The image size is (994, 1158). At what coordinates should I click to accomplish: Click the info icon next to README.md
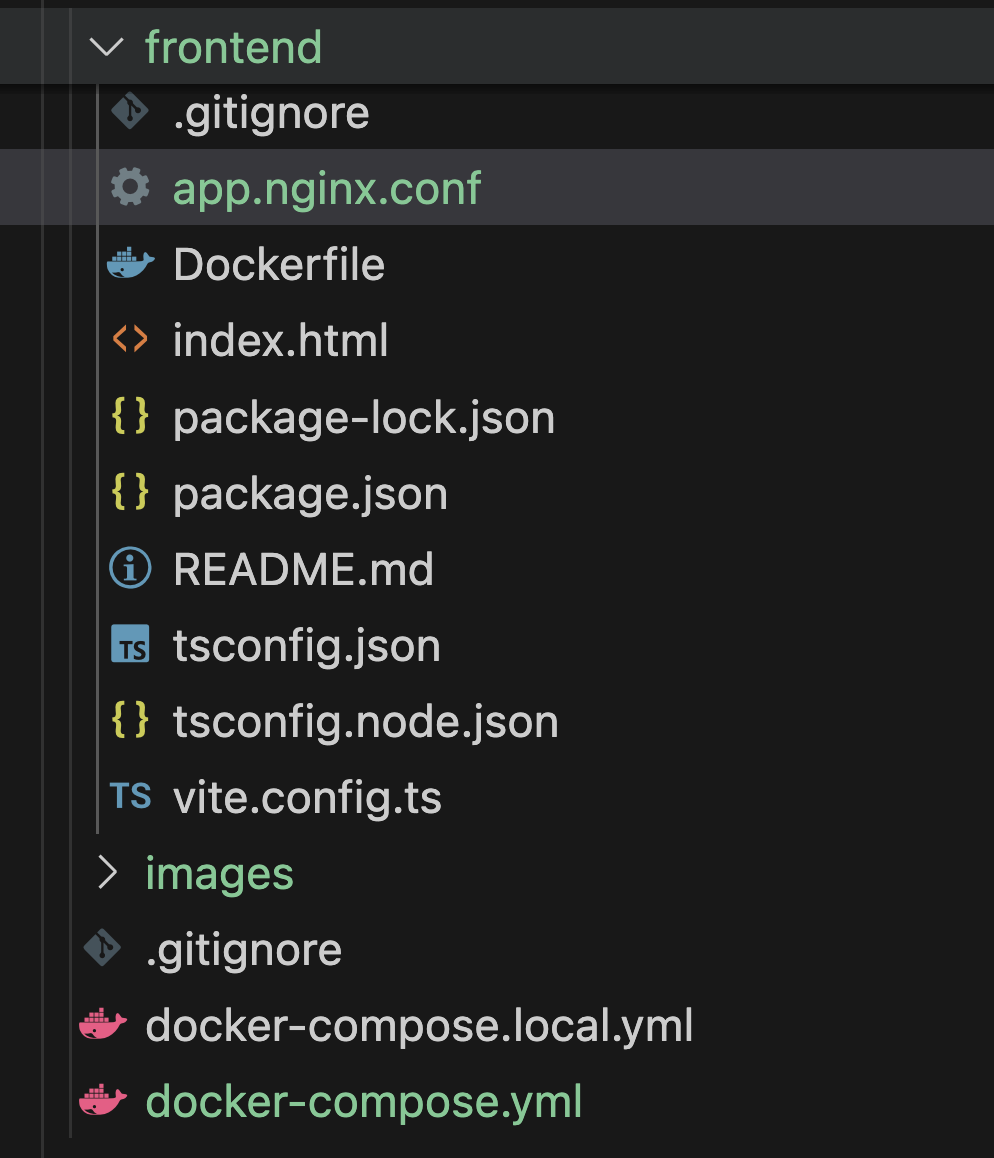tap(130, 570)
